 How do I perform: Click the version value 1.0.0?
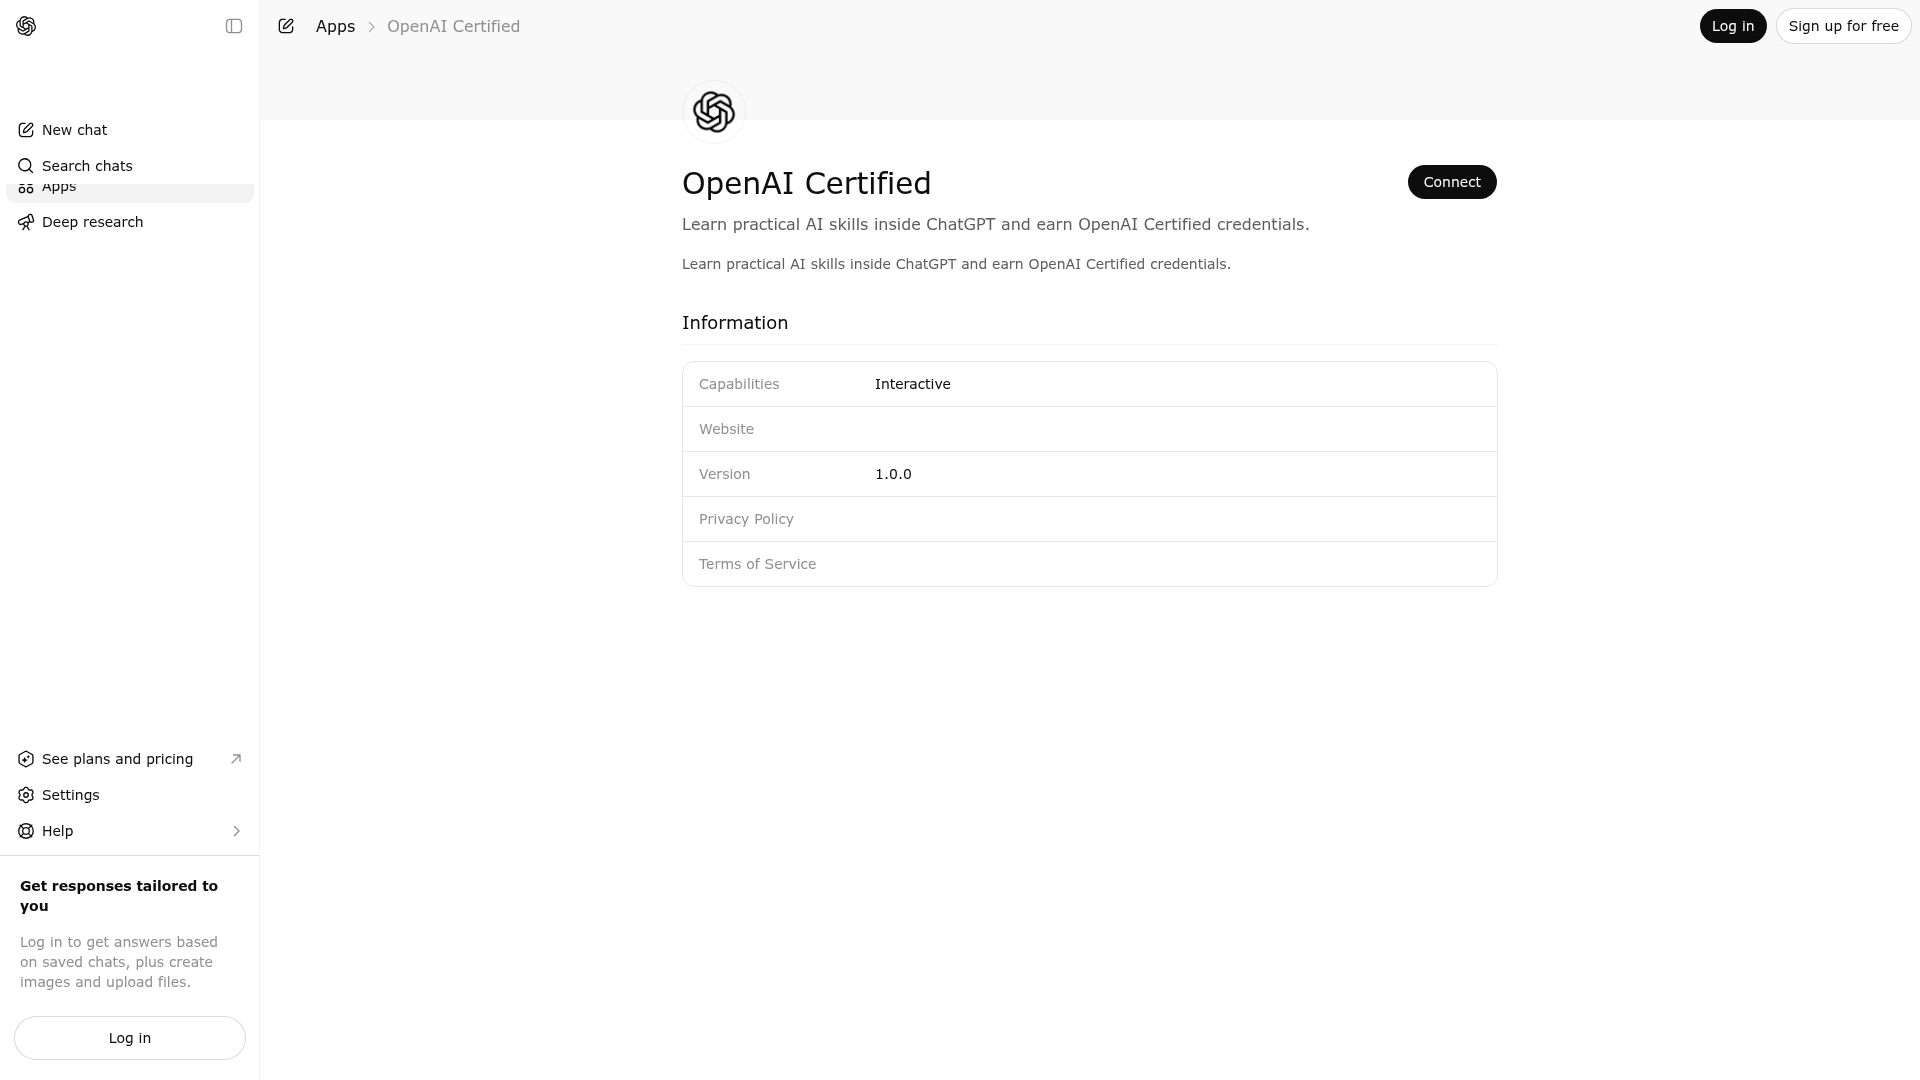pos(893,474)
